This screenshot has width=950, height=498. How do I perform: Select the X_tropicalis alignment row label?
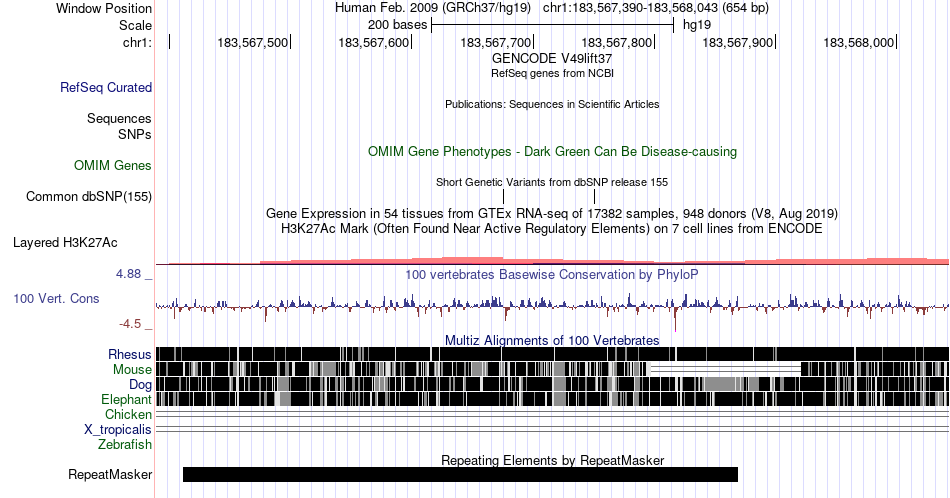coord(118,430)
